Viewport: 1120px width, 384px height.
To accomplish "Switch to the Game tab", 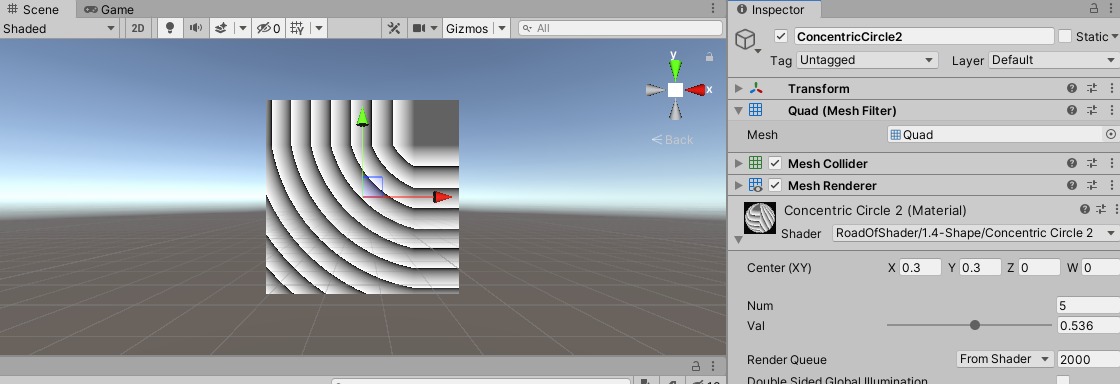I will coord(109,9).
